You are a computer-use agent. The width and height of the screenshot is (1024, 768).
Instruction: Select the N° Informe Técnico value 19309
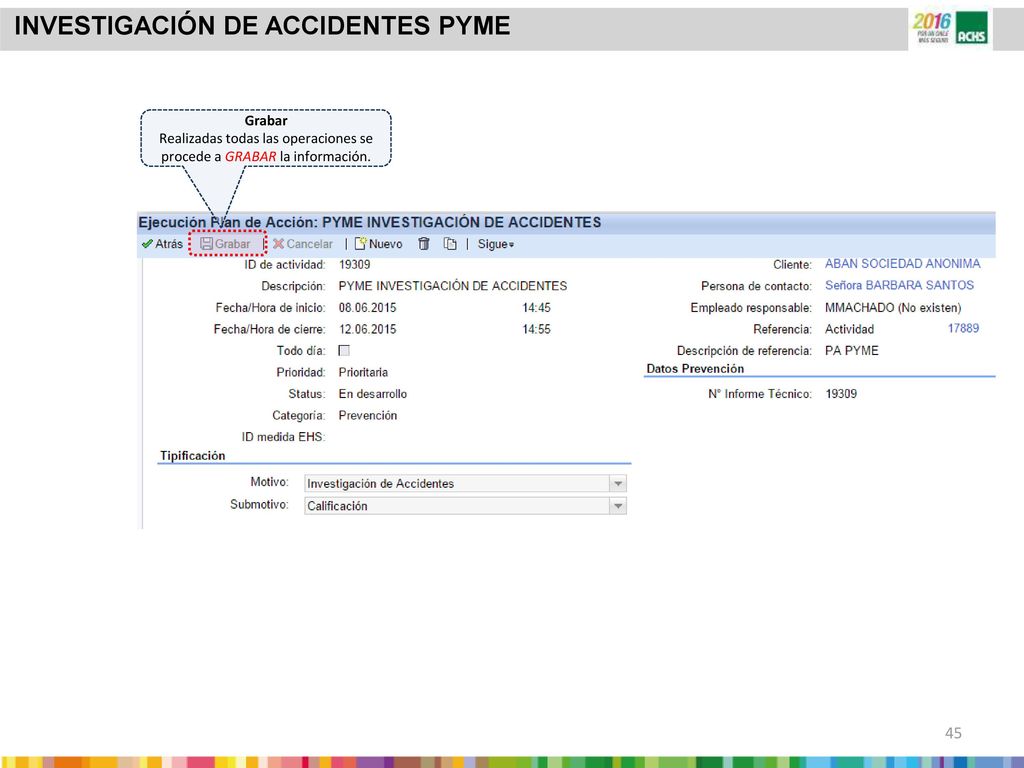click(841, 394)
